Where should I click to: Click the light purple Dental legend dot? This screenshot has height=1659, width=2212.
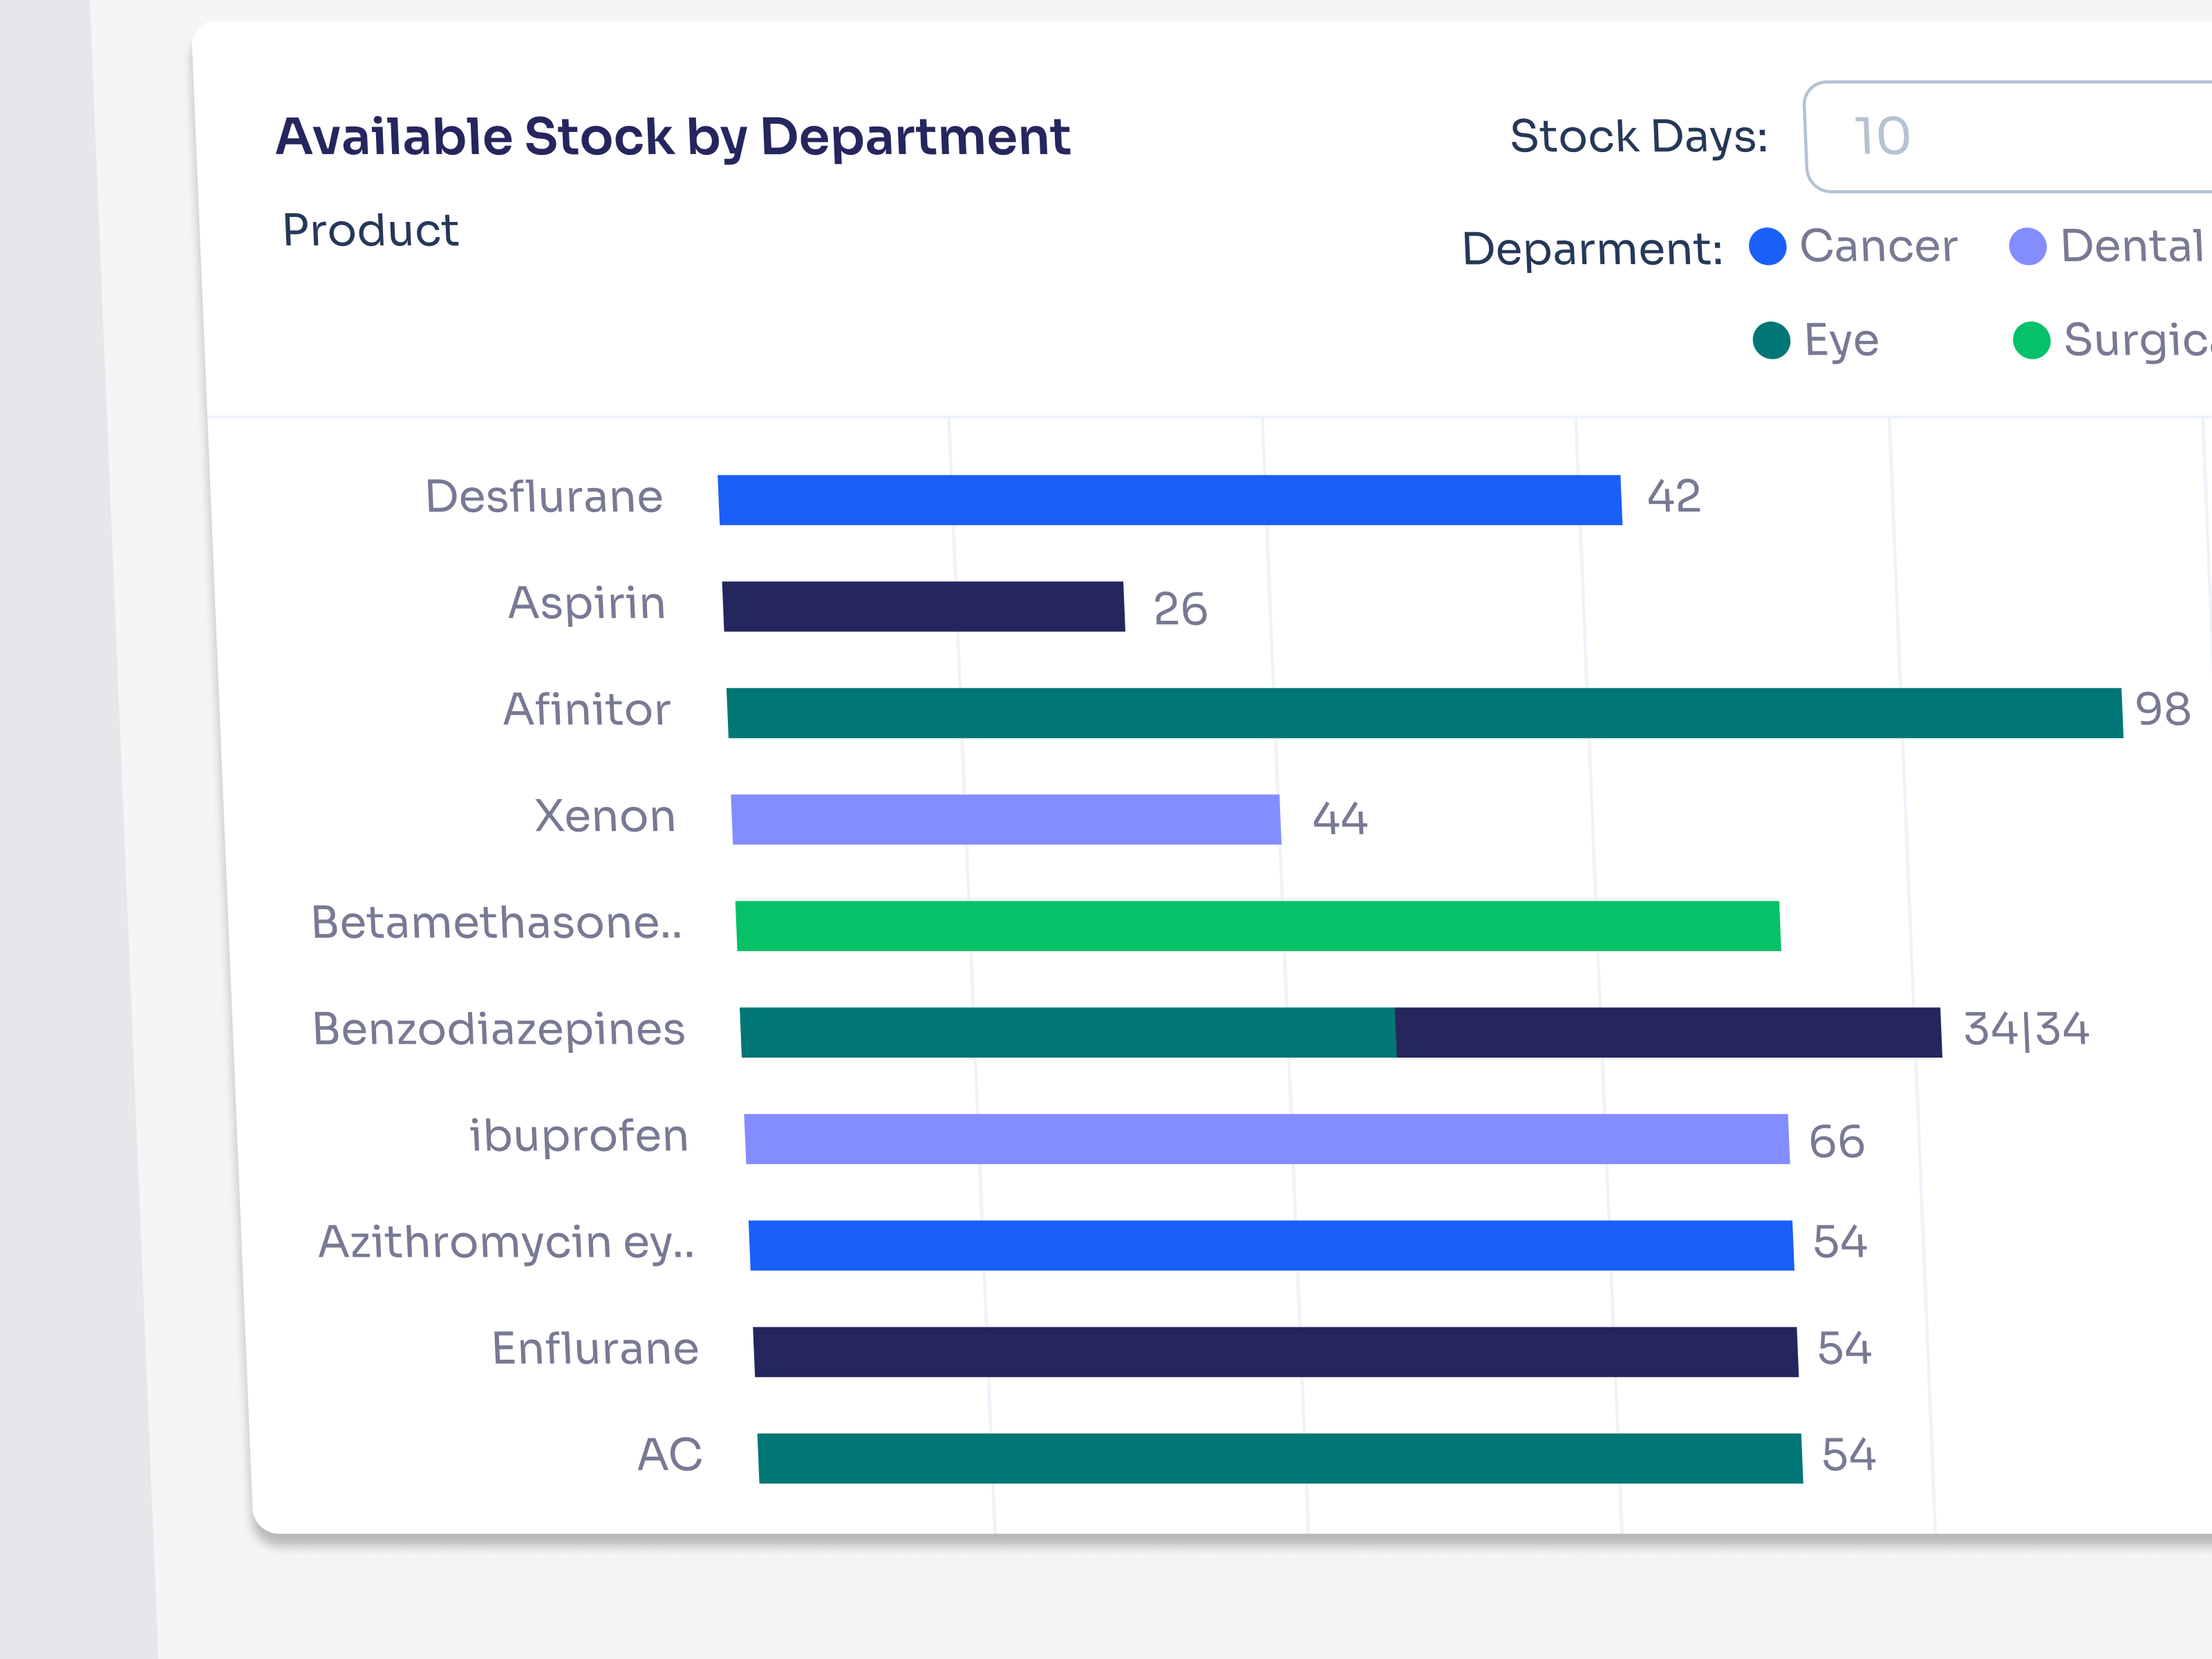pyautogui.click(x=2028, y=245)
